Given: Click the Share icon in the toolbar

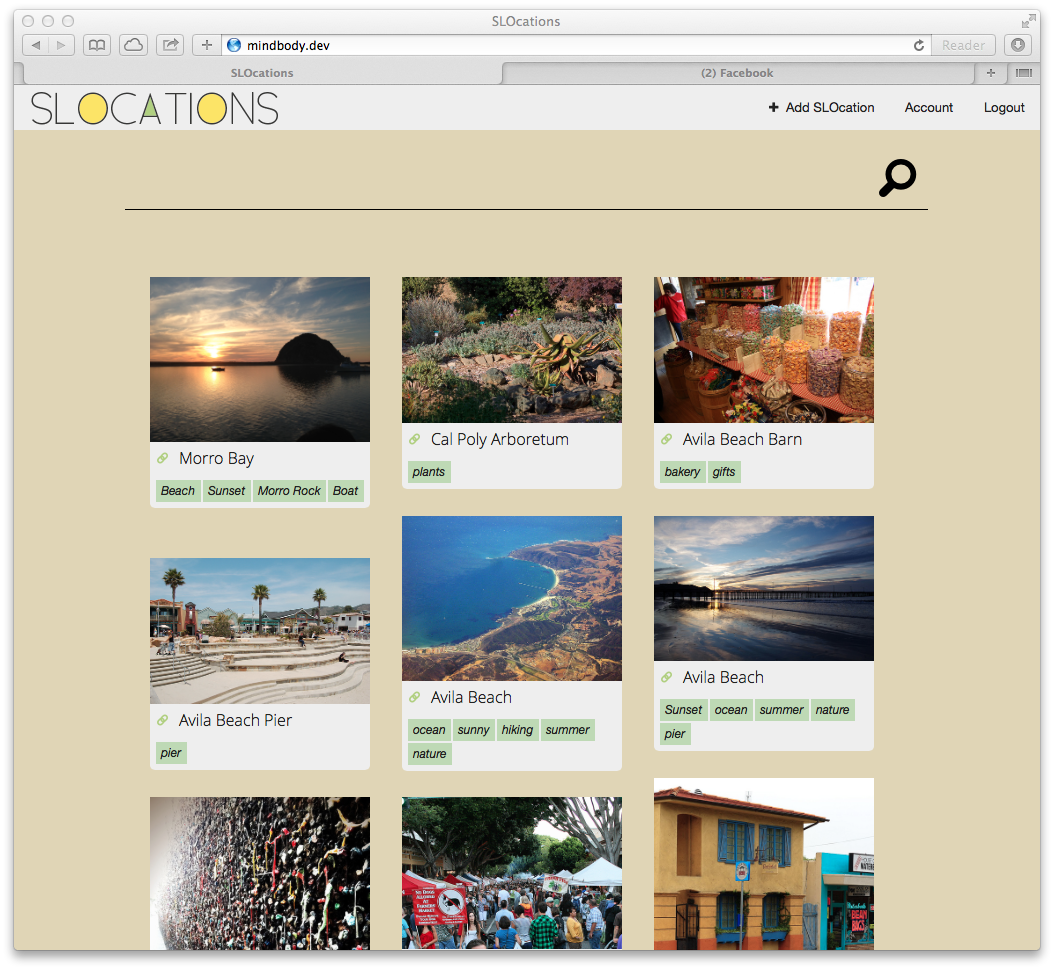Looking at the screenshot, I should (170, 45).
